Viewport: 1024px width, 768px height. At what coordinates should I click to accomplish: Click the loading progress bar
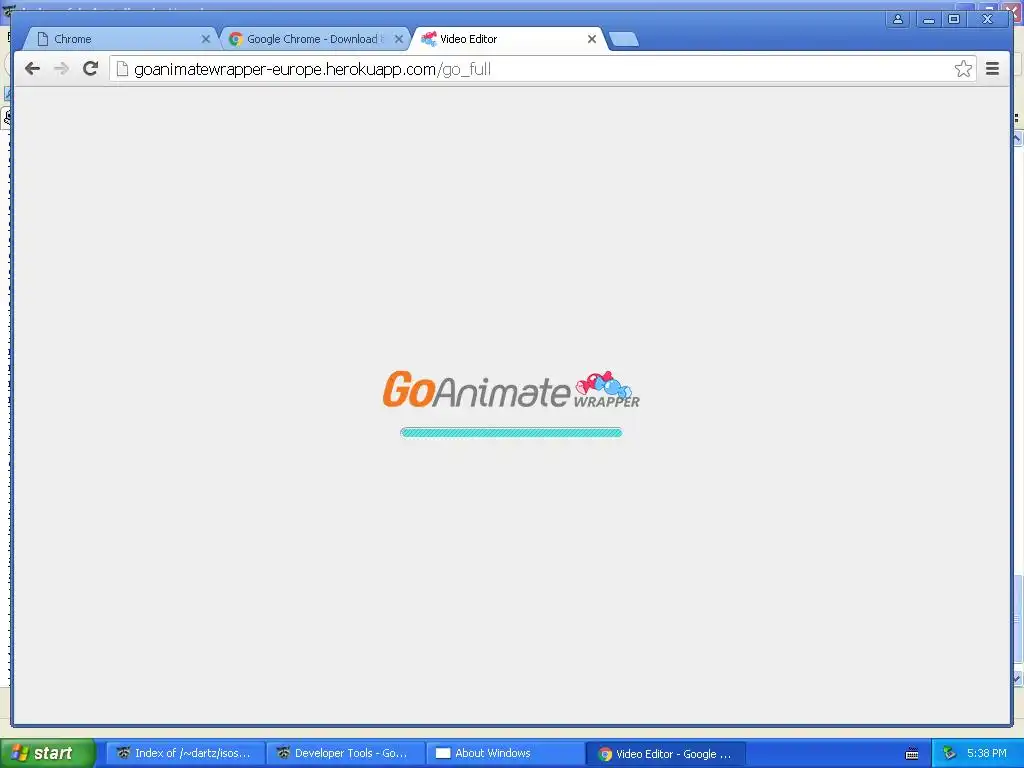pos(511,432)
